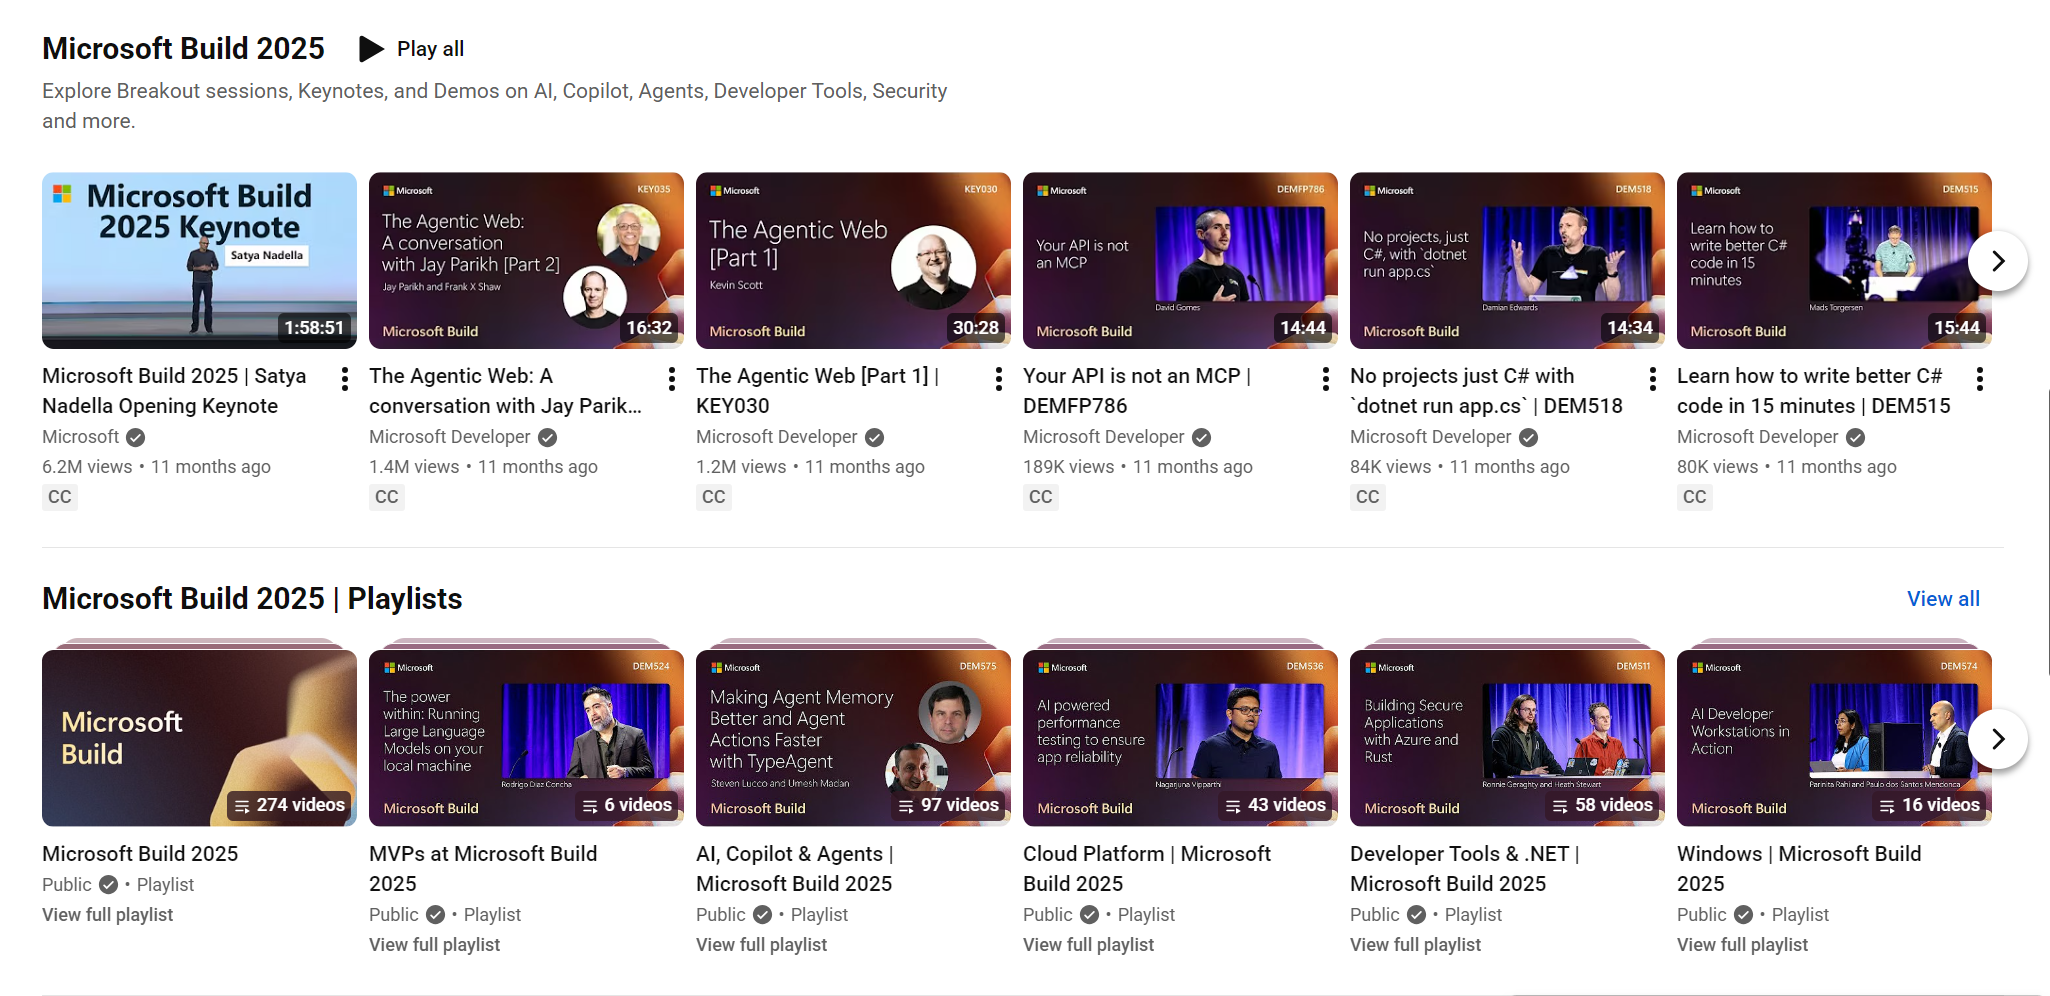This screenshot has height=996, width=2050.
Task: Open playlist title Cloud Platform | Microsoft Build 2025
Action: click(1147, 869)
